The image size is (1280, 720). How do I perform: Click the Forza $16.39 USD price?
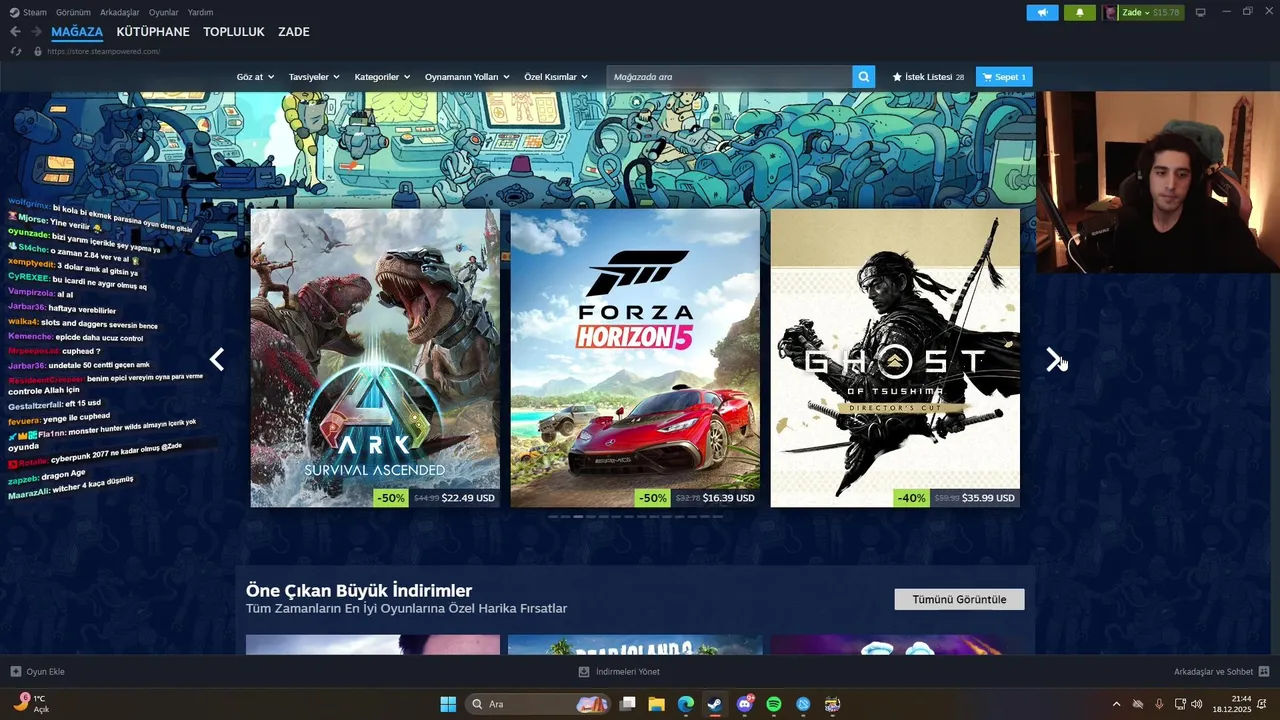729,498
